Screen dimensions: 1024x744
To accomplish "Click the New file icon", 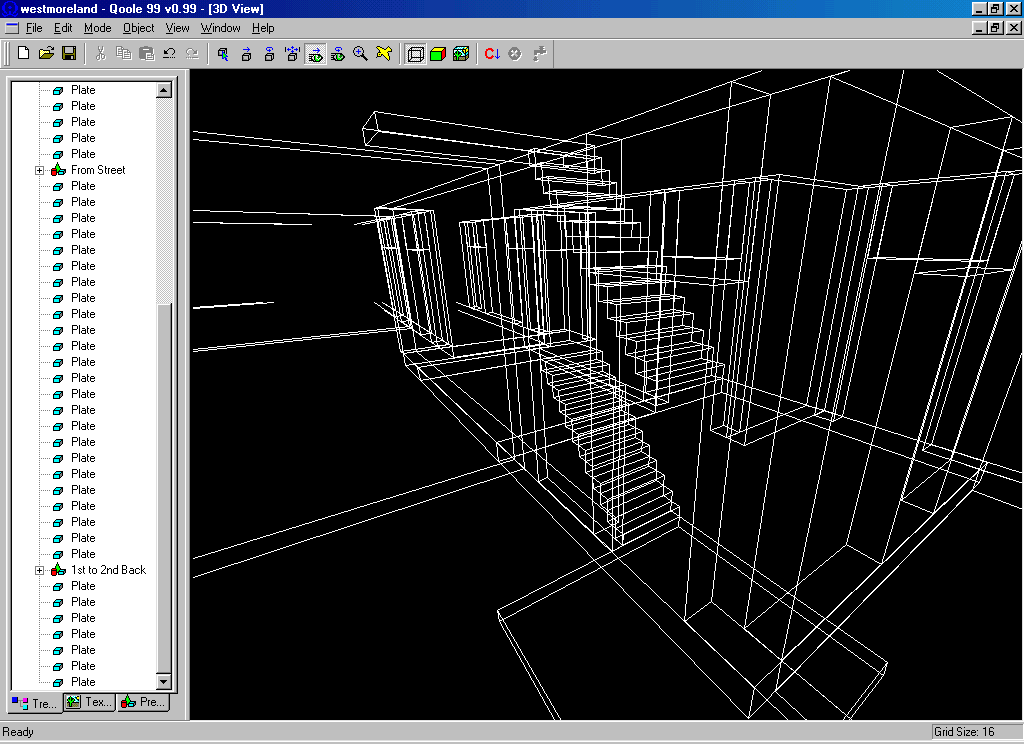I will pyautogui.click(x=23, y=53).
